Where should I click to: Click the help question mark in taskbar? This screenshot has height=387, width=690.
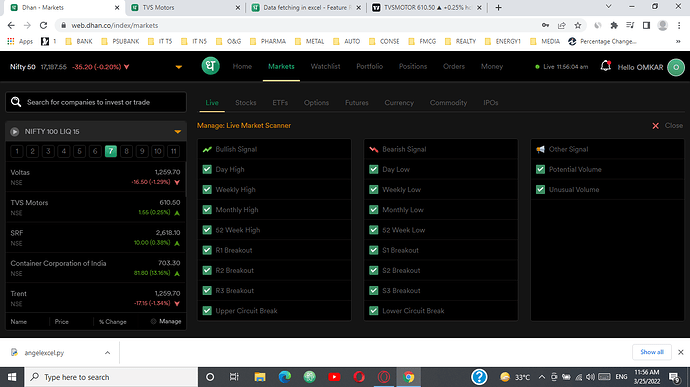click(x=479, y=377)
